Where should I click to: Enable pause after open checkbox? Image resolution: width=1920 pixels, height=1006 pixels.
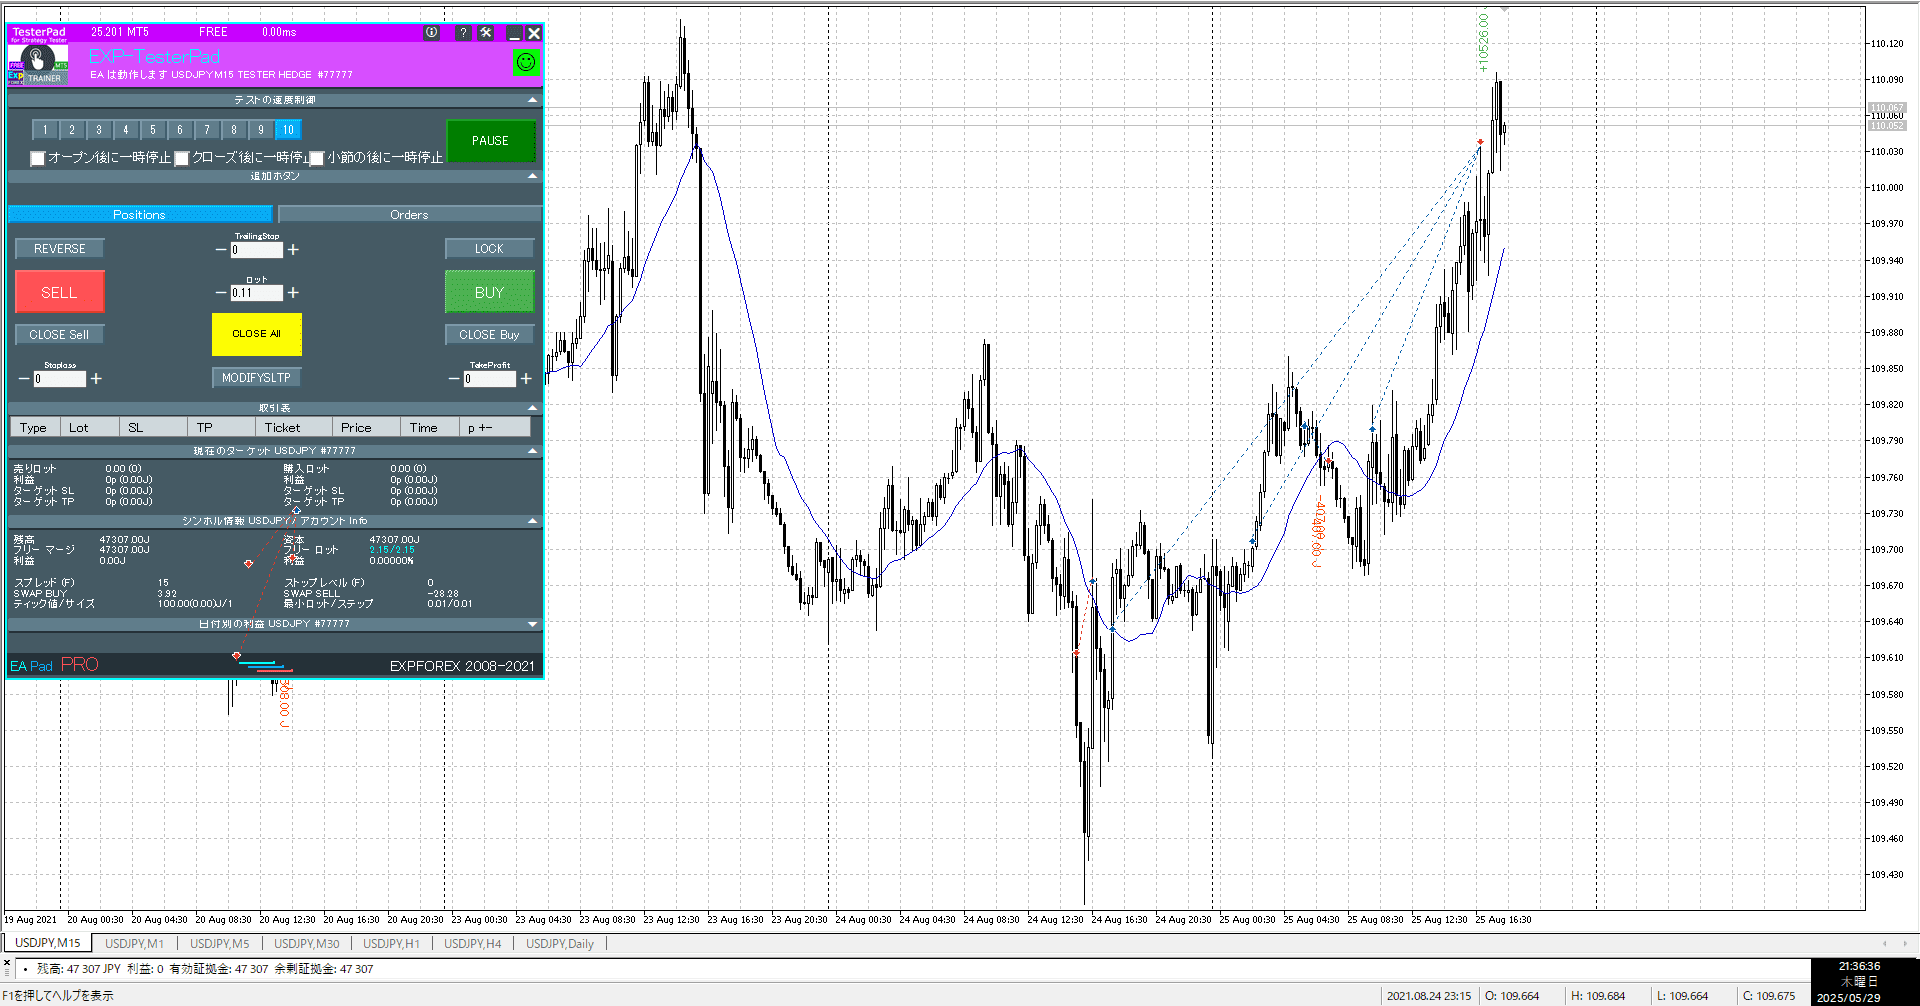click(38, 158)
